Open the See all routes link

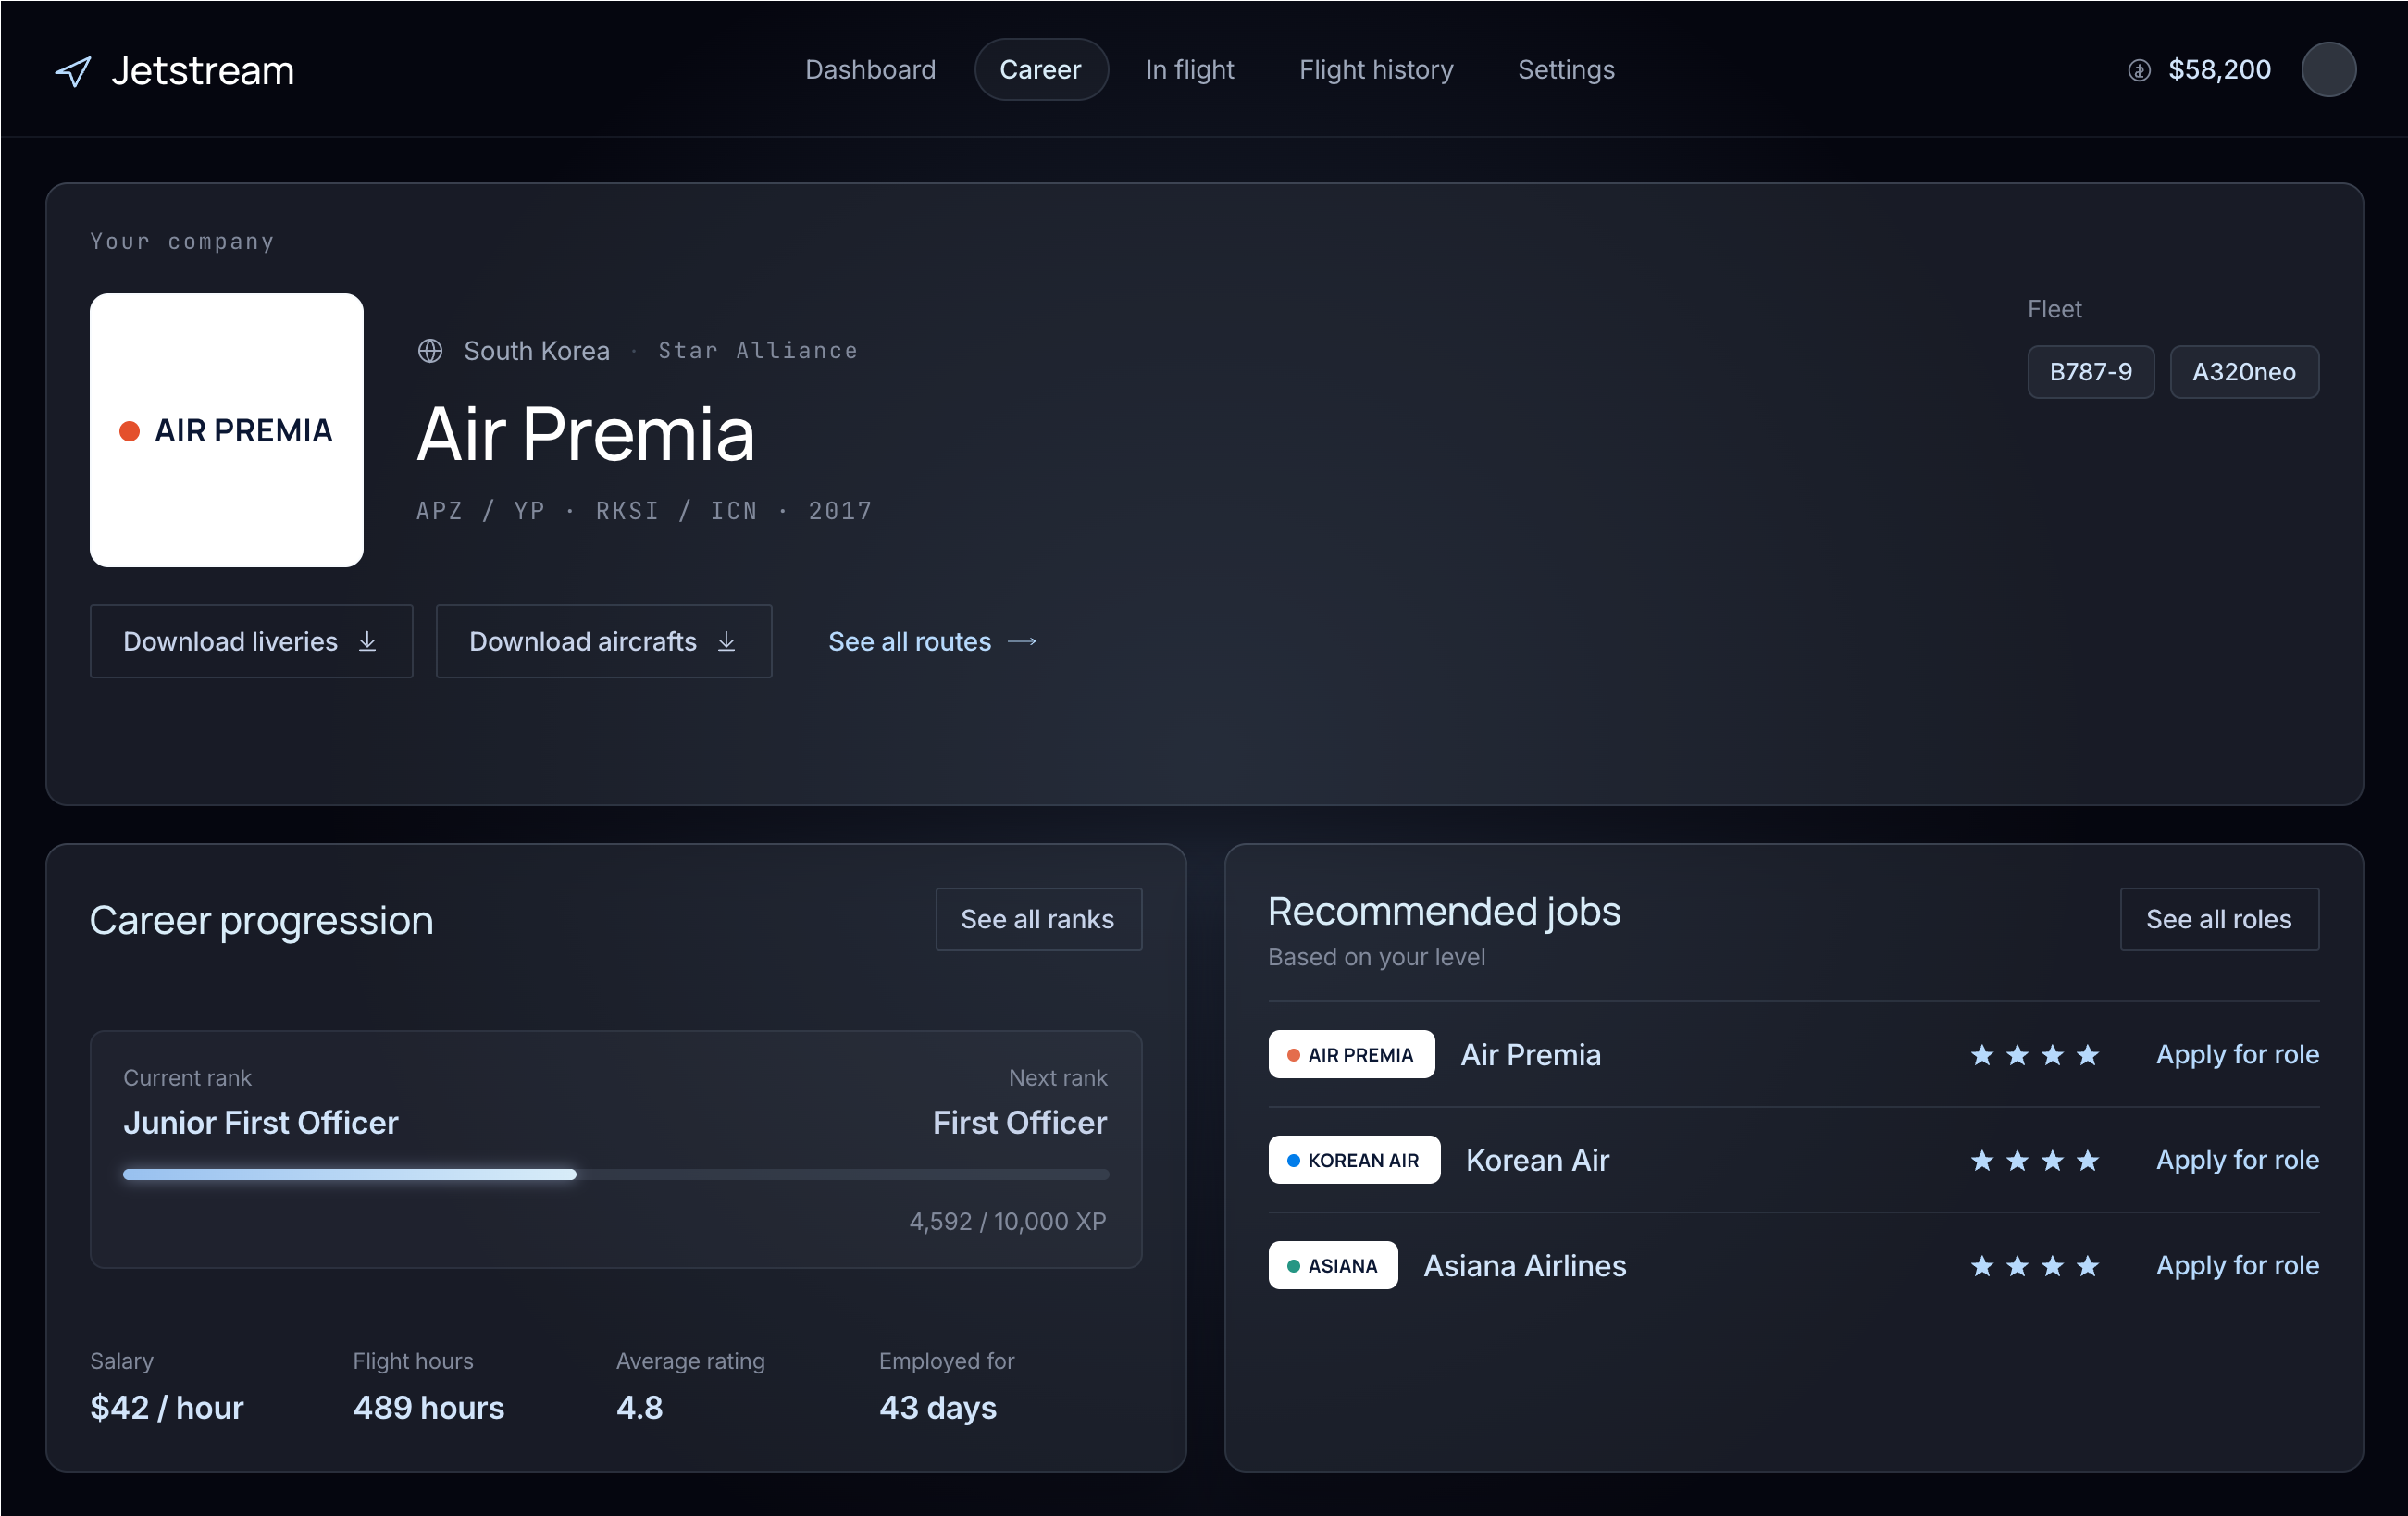coord(932,642)
